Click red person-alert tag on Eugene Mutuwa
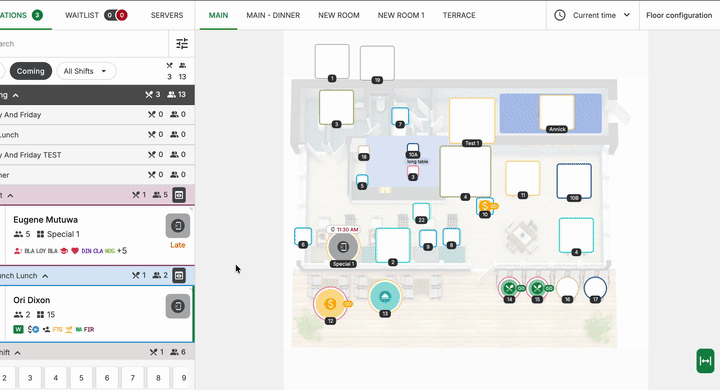 click(x=18, y=251)
